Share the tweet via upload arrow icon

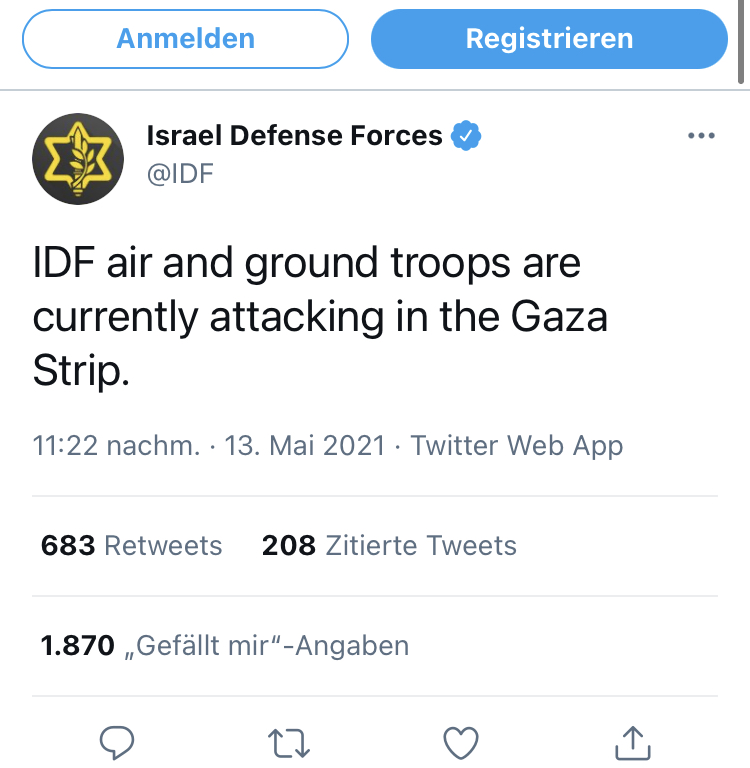click(x=633, y=742)
